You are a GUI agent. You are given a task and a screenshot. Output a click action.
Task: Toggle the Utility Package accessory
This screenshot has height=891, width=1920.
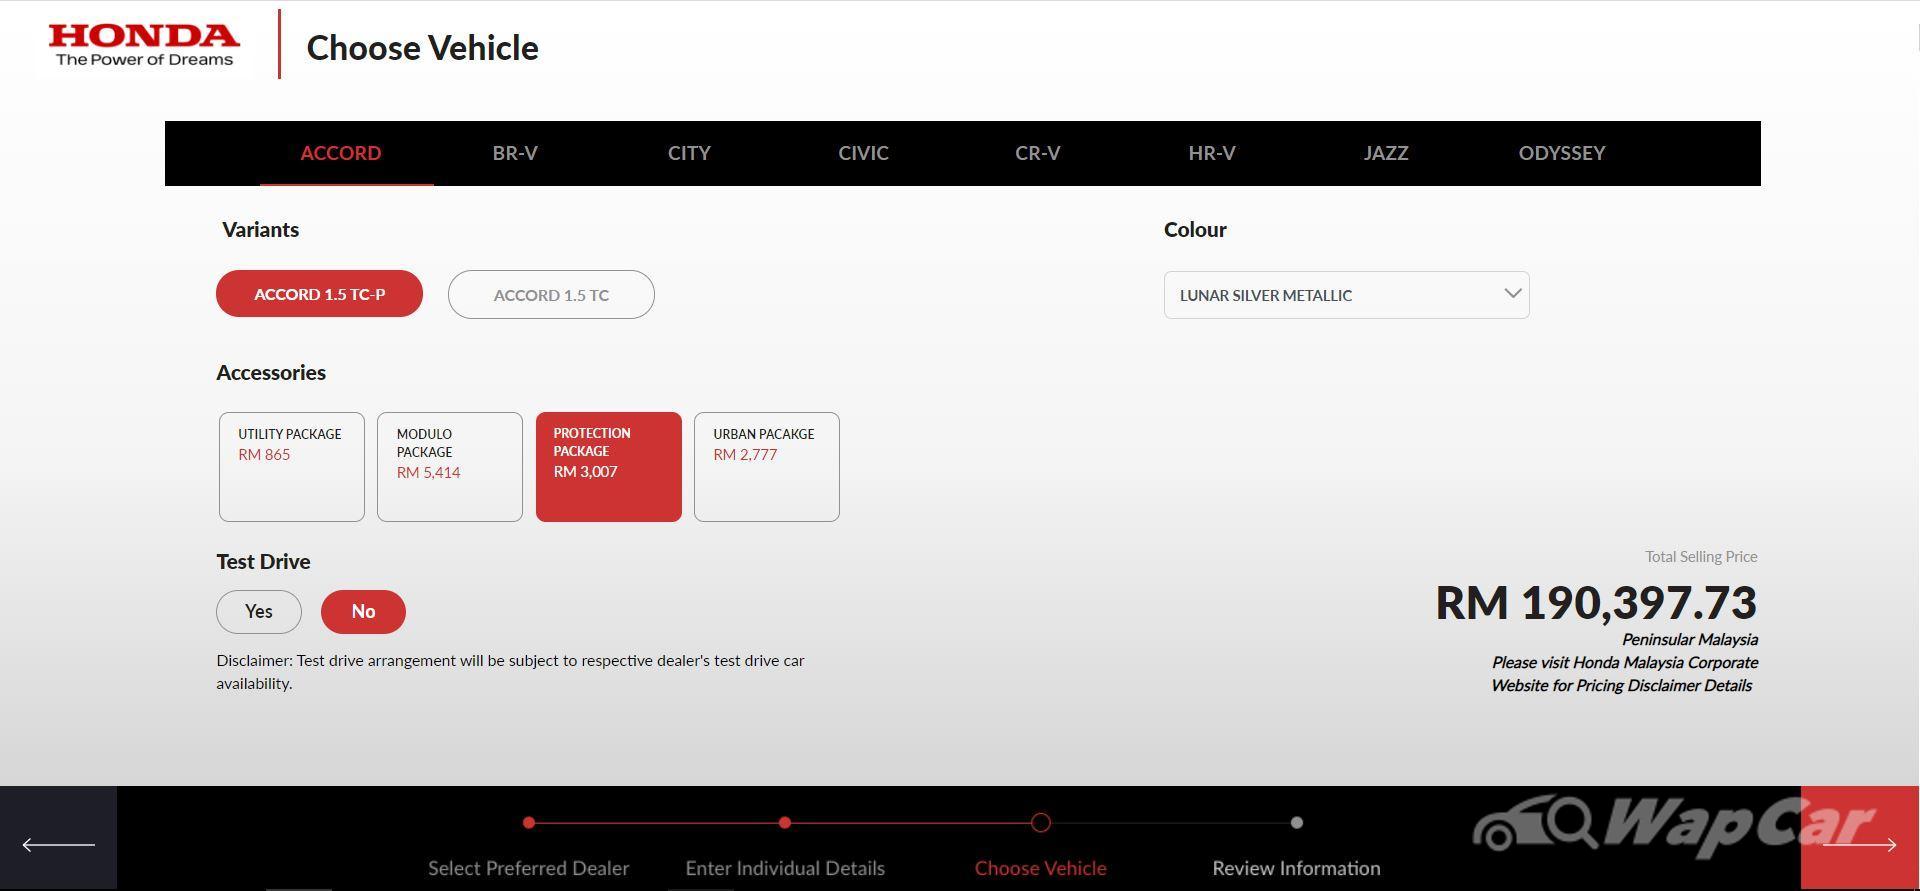(x=292, y=467)
